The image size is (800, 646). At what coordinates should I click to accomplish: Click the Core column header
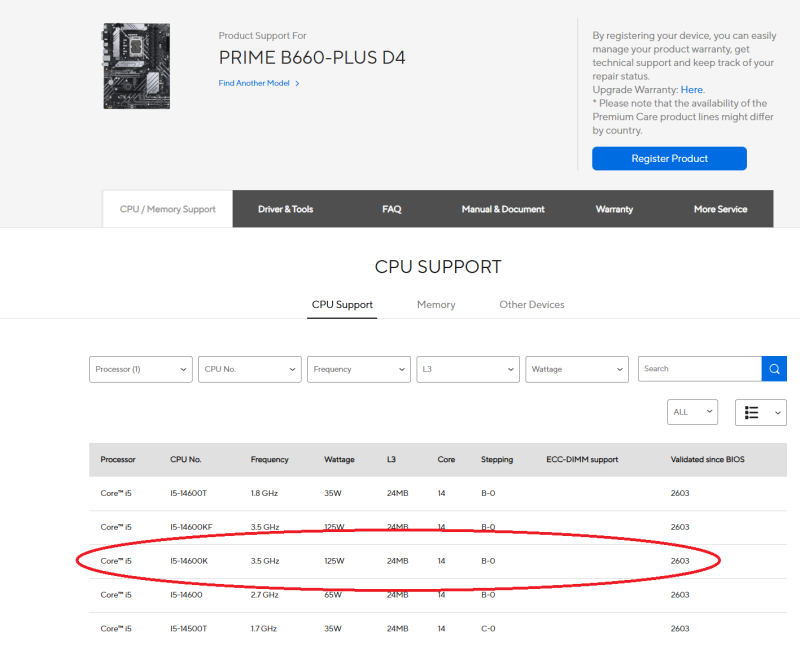(446, 459)
